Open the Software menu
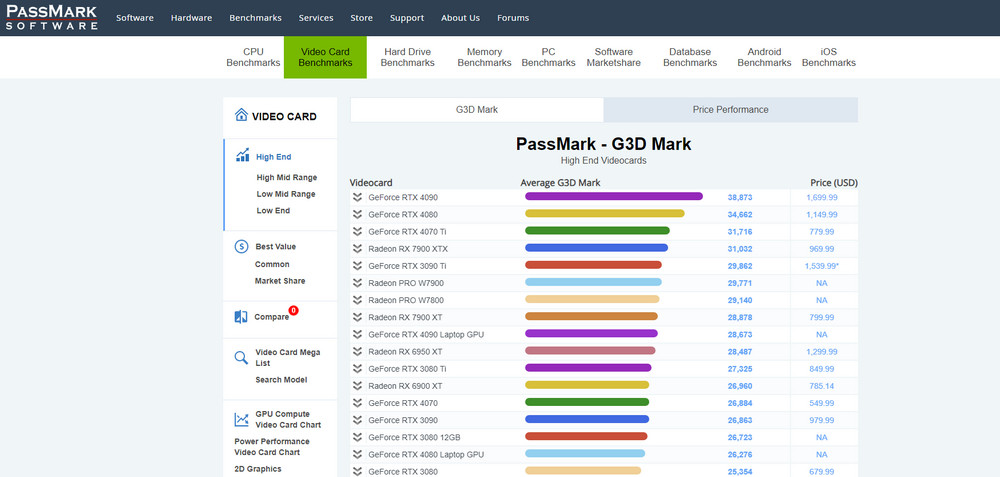Viewport: 1000px width, 477px height. coord(135,18)
